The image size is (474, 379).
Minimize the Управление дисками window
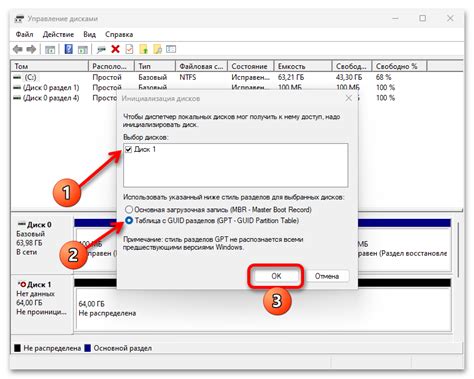pos(395,19)
